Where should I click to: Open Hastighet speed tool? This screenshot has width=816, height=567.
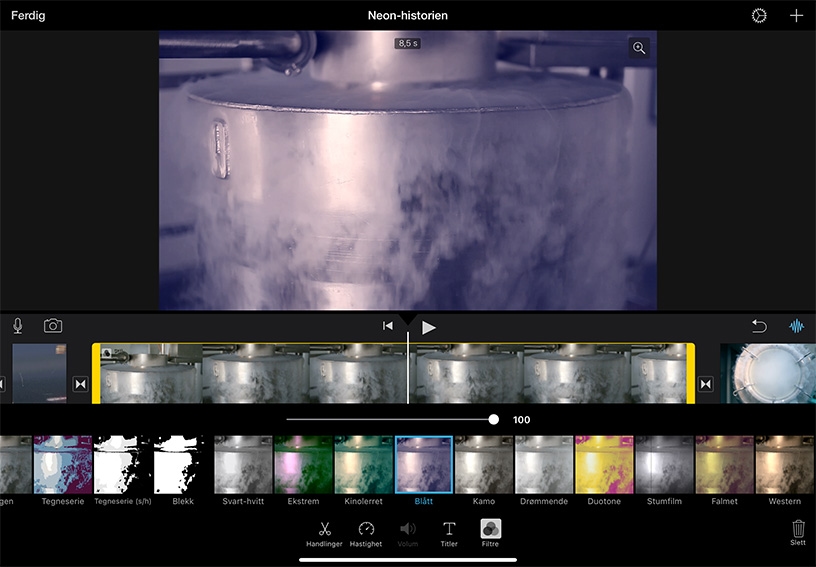coord(366,534)
